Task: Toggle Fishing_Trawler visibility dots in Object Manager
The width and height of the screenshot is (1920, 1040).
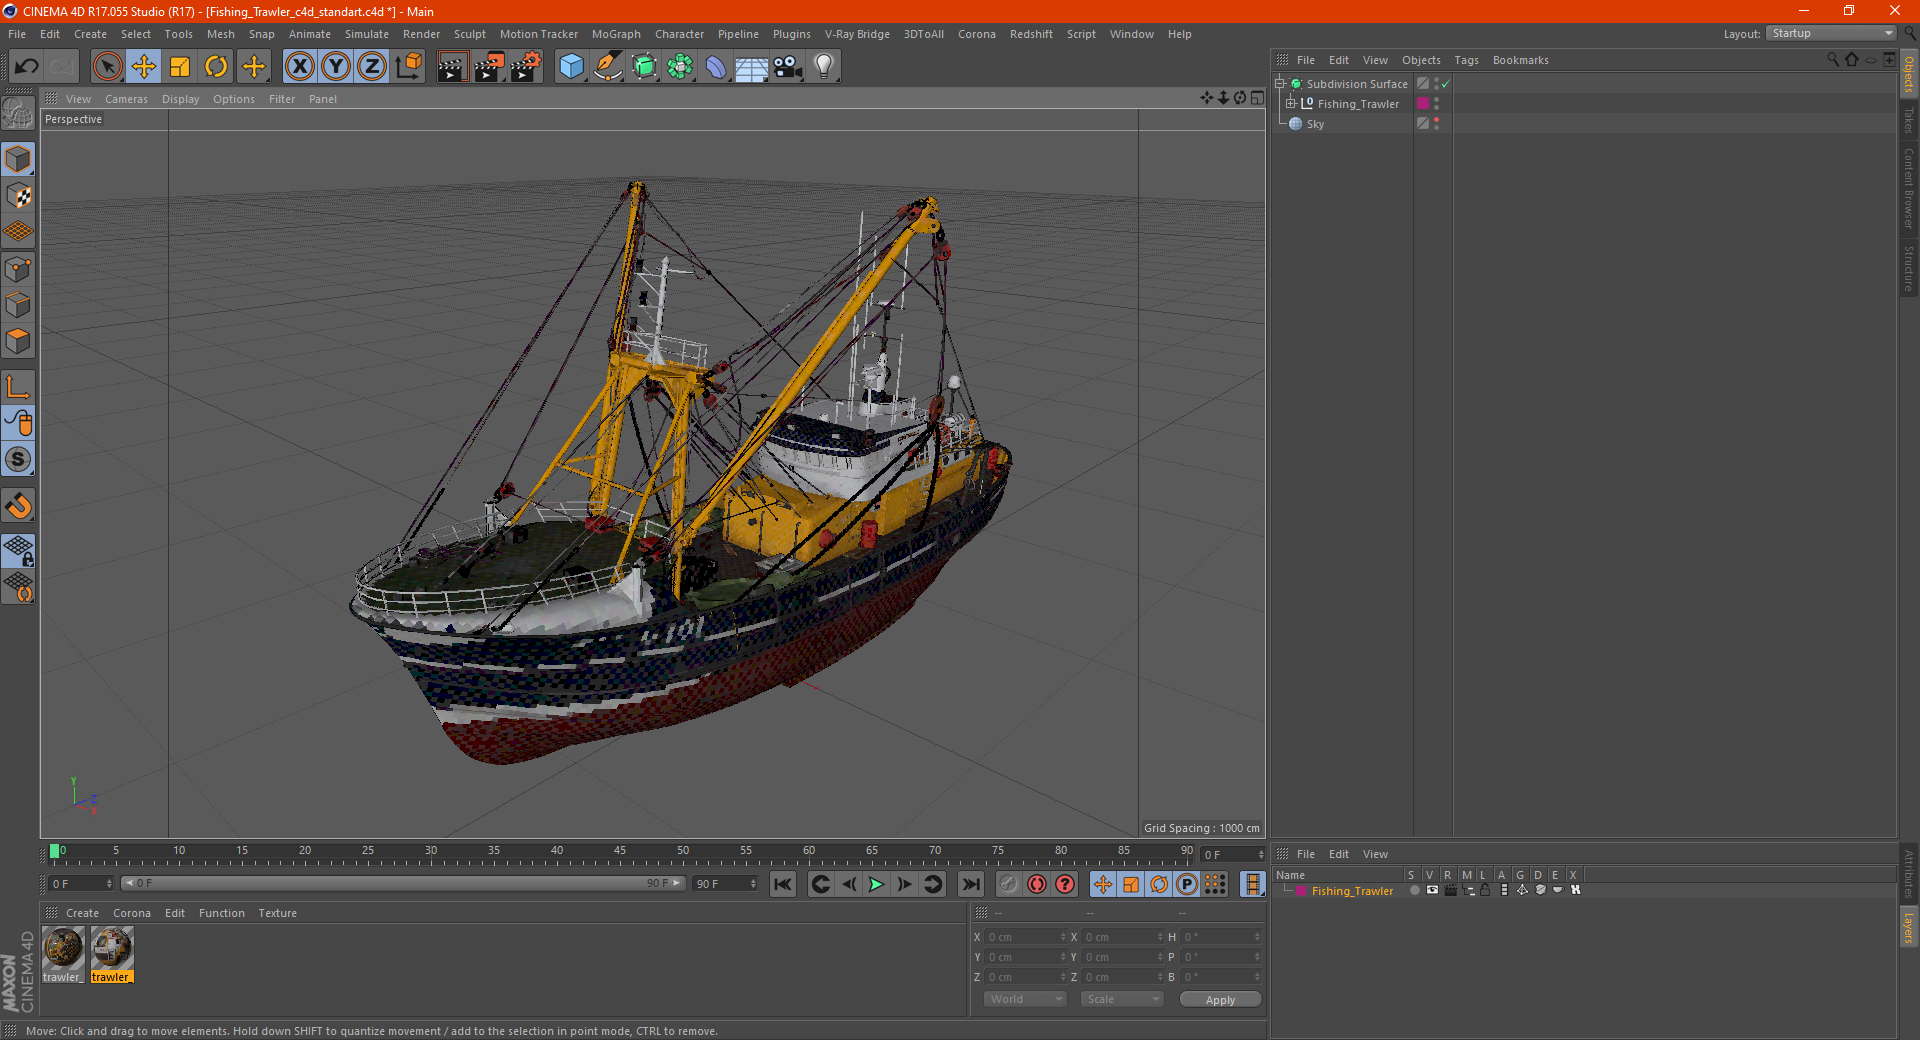Action: [1437, 104]
